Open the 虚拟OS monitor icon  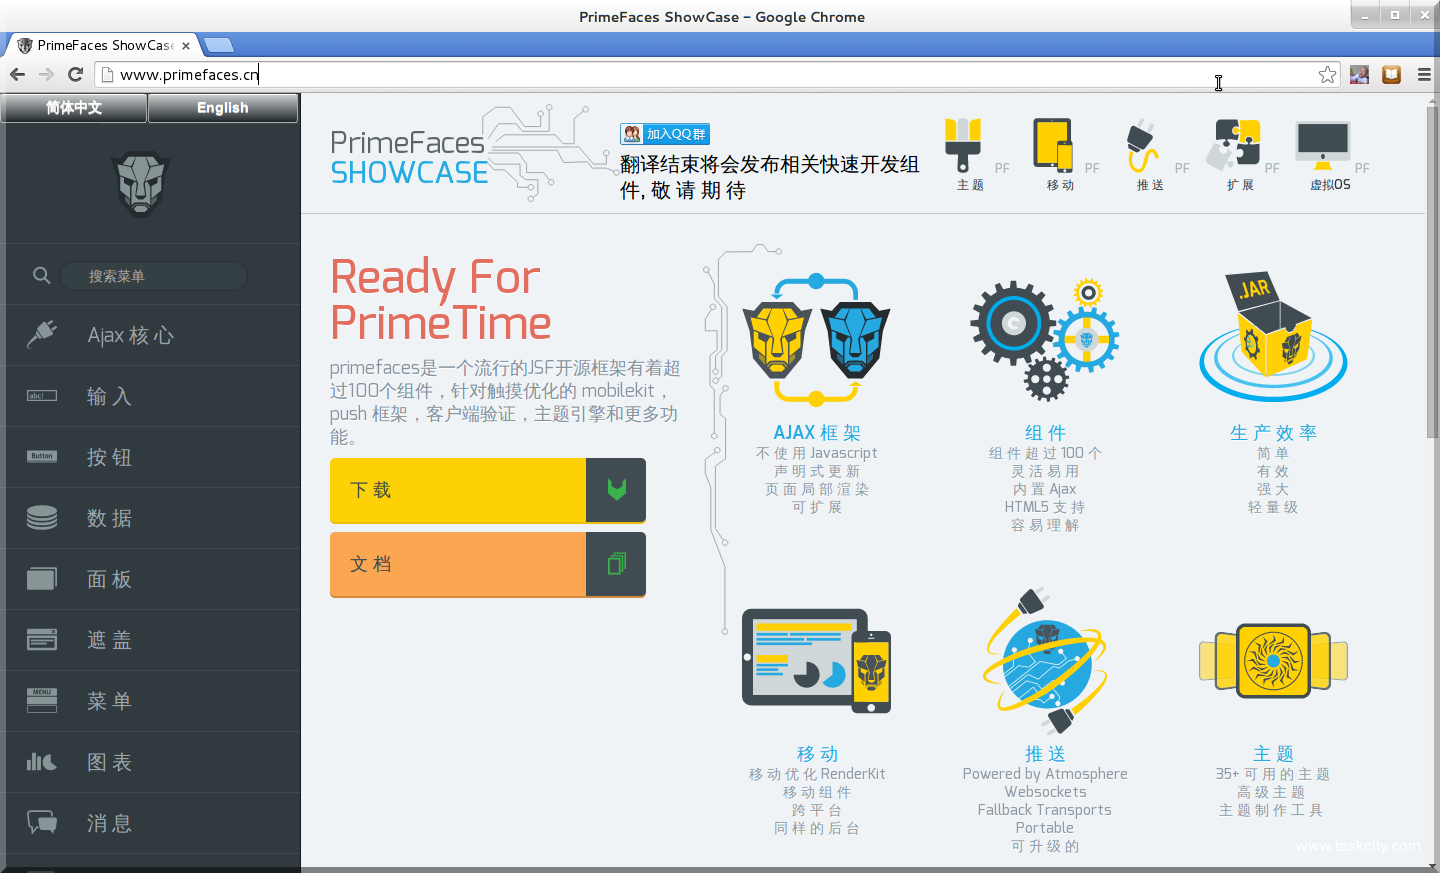pyautogui.click(x=1323, y=146)
